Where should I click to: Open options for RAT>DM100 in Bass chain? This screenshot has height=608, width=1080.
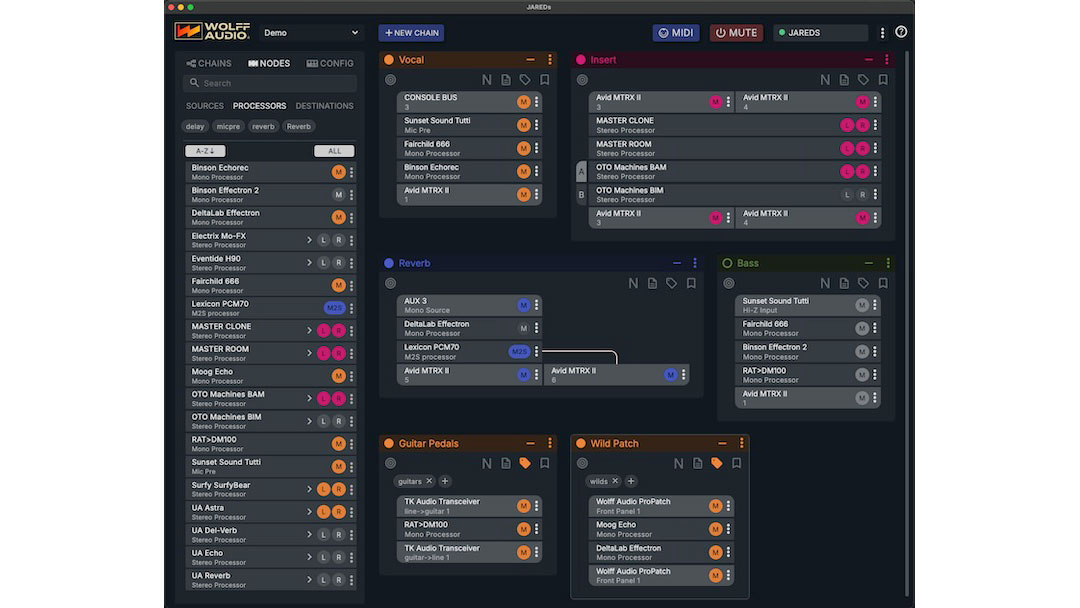point(875,375)
